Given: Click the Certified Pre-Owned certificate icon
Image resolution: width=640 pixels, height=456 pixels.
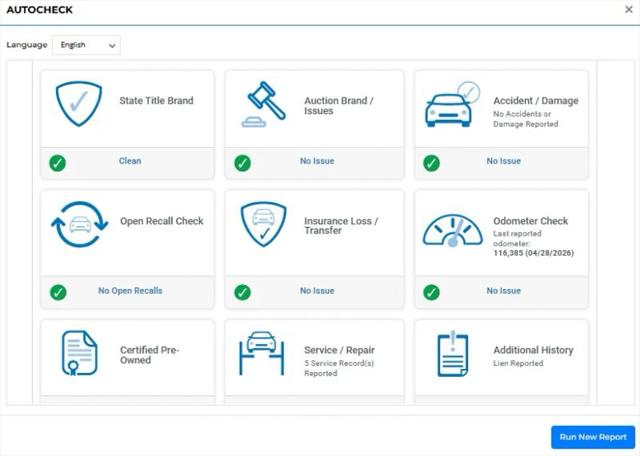Looking at the screenshot, I should pyautogui.click(x=79, y=353).
